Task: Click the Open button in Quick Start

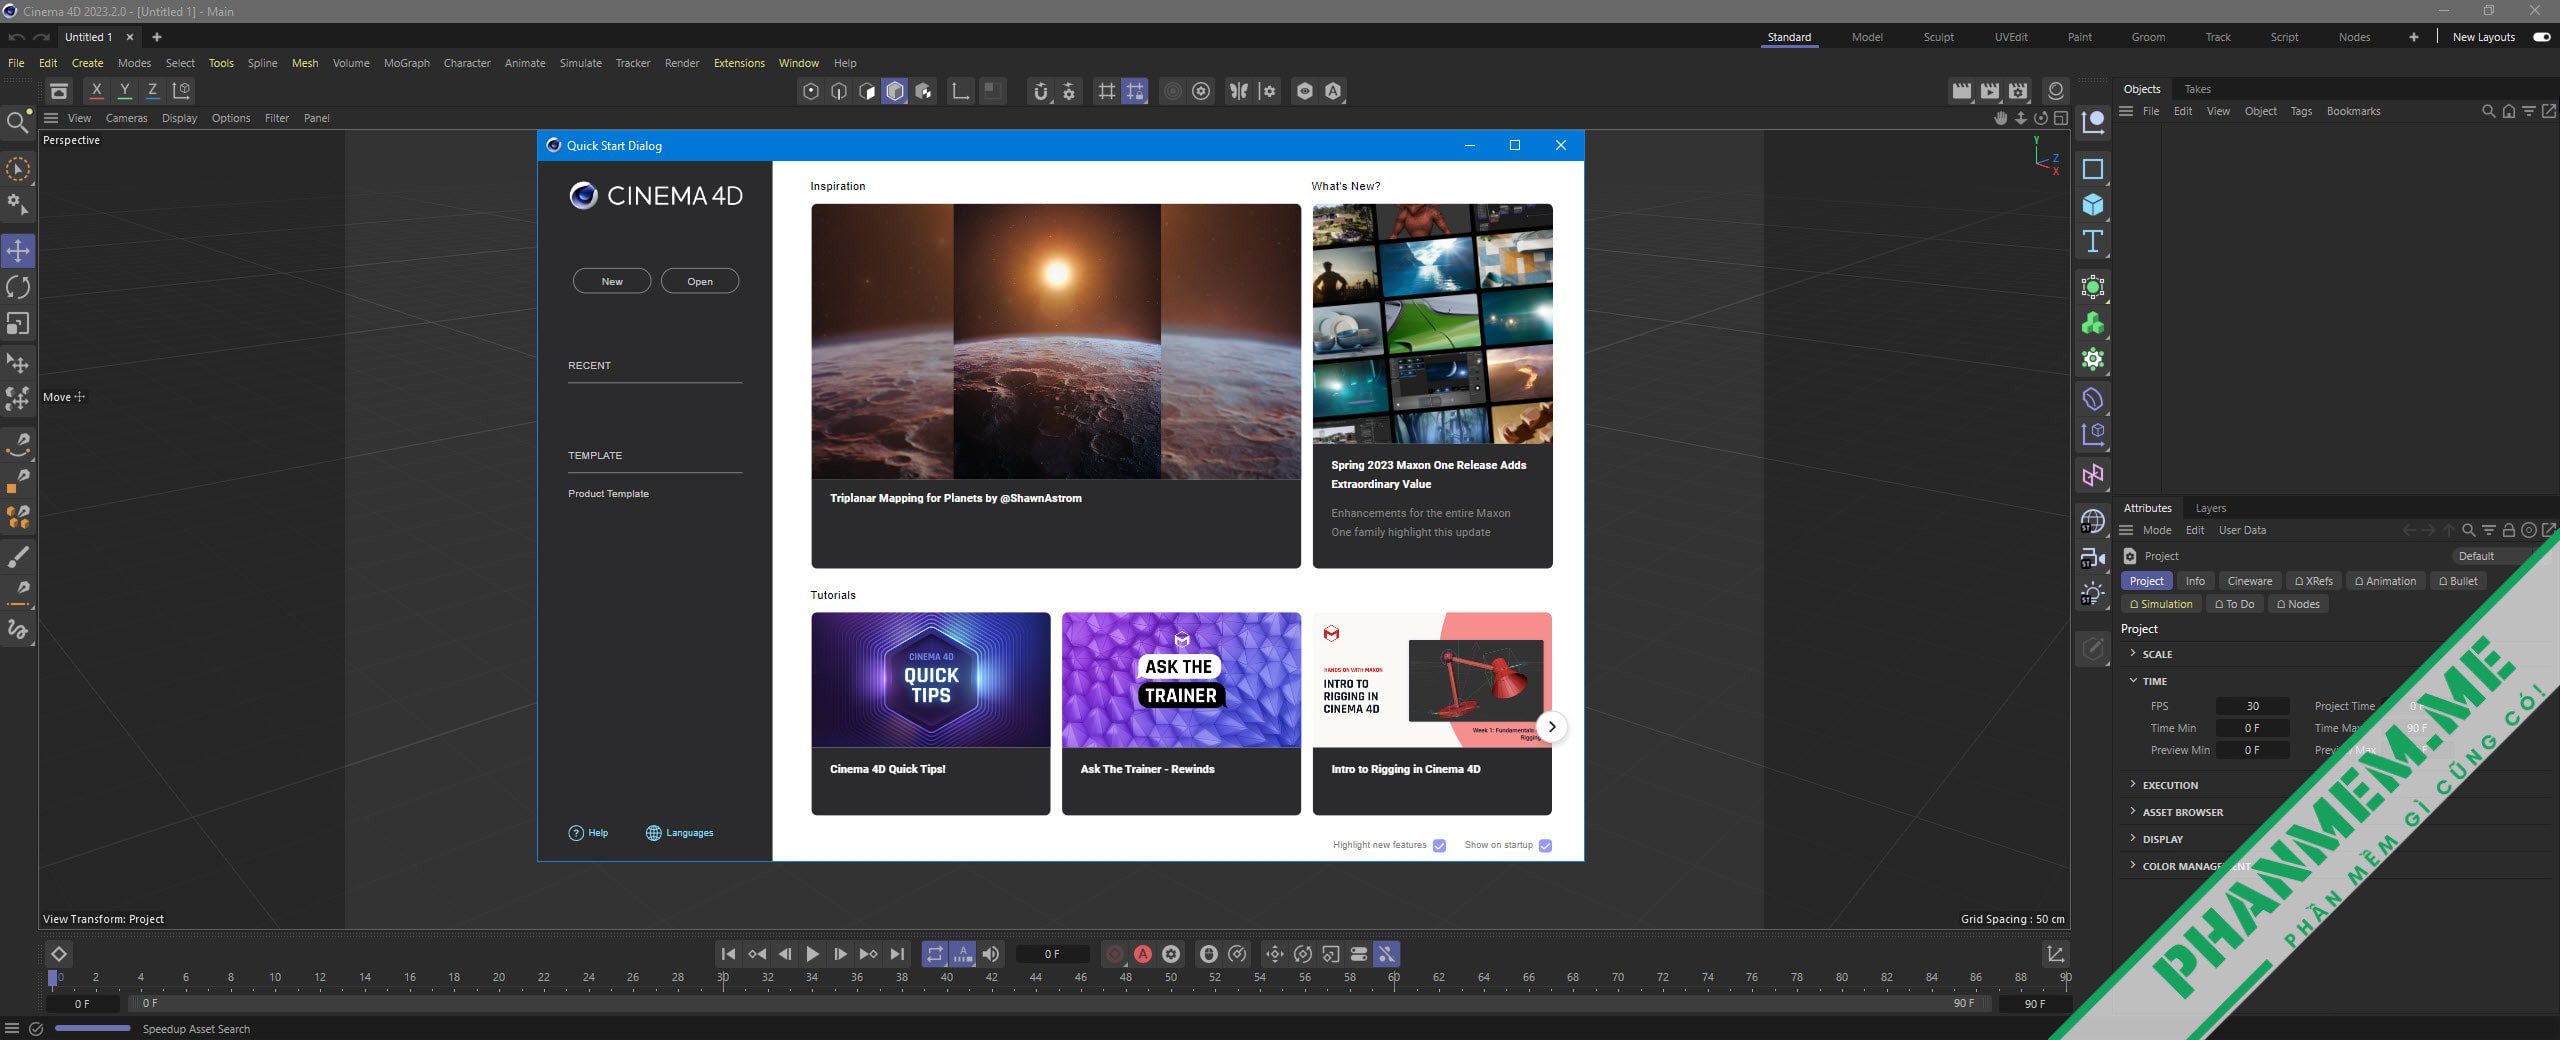Action: click(700, 281)
